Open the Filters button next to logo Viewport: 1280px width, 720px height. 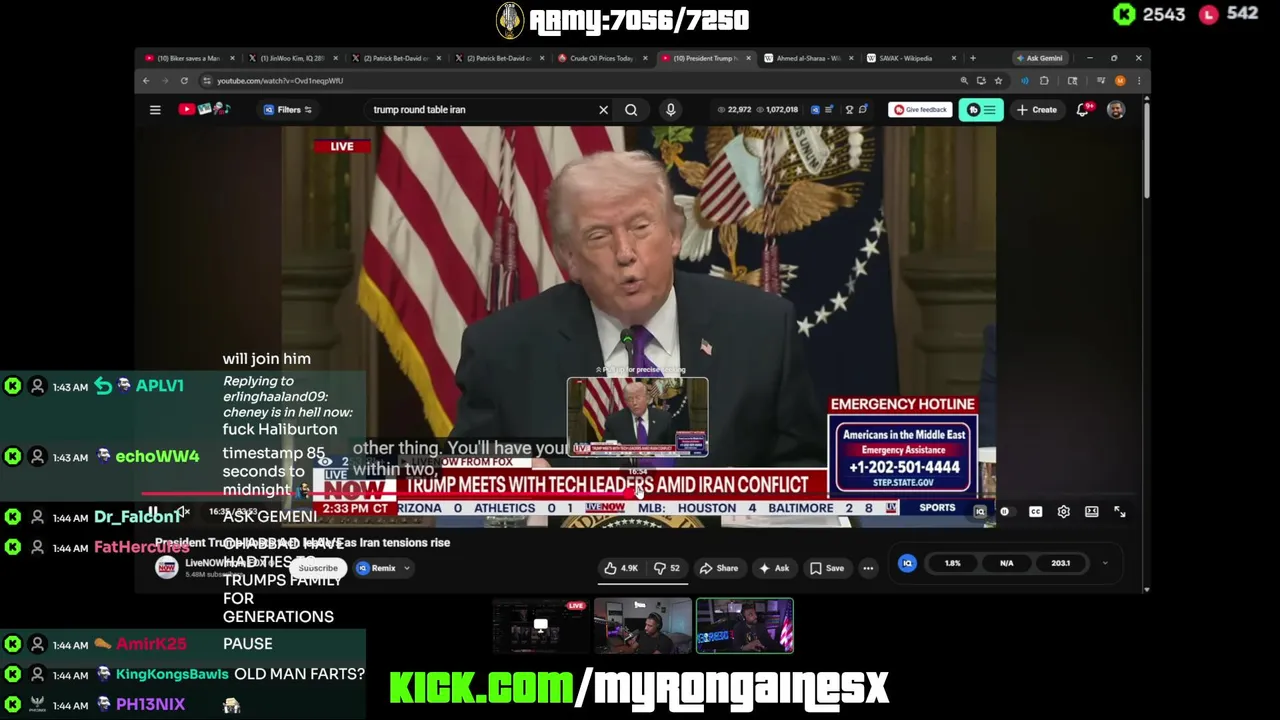pos(288,110)
